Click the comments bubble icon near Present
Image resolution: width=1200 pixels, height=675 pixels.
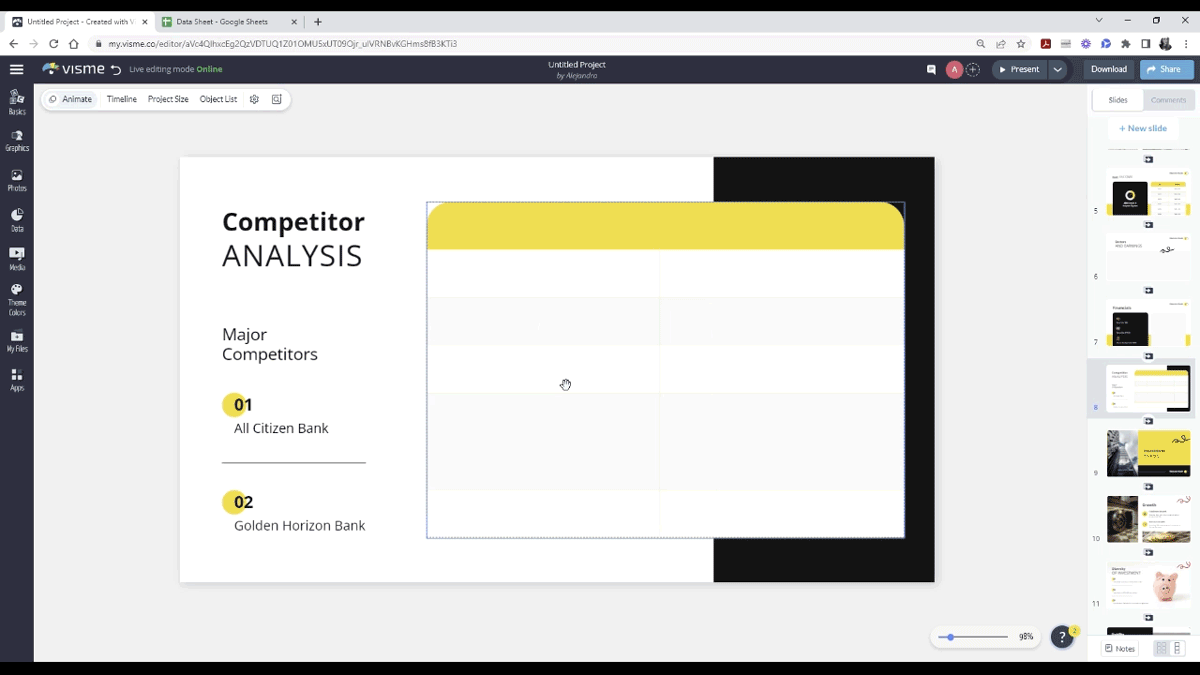(932, 70)
